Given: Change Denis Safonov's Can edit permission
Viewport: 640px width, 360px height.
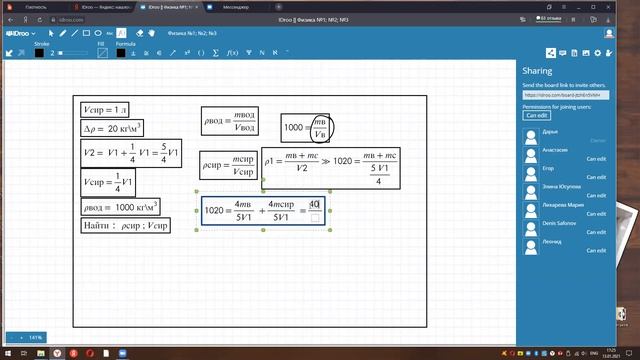Looking at the screenshot, I should [596, 232].
